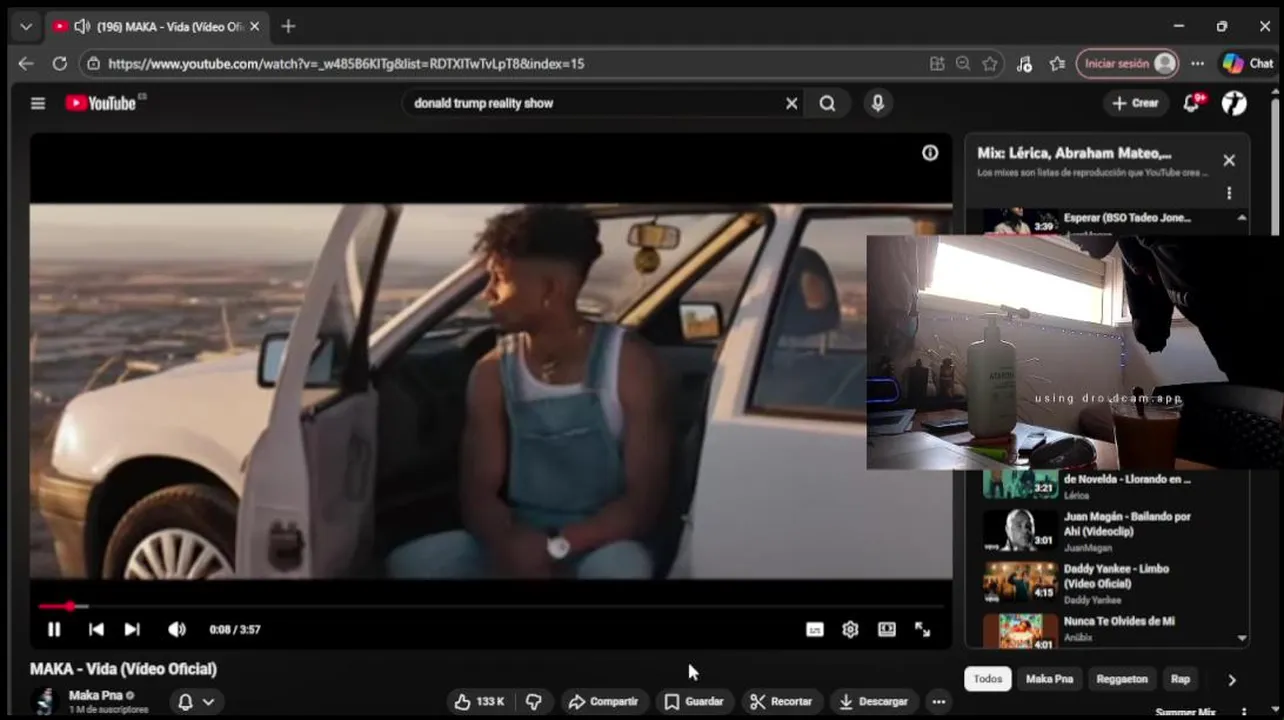Show more filter chips with arrow
The width and height of the screenshot is (1284, 720).
1231,680
